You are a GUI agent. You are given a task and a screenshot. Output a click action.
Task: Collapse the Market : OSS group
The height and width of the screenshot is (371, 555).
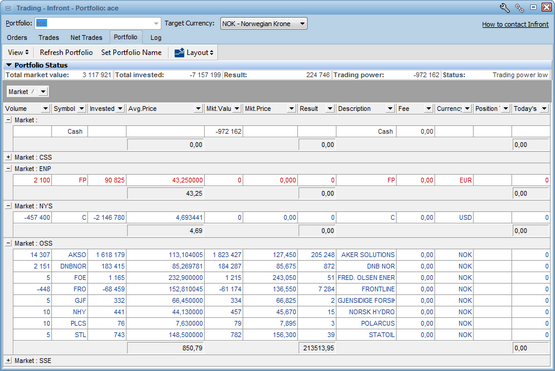coord(8,243)
